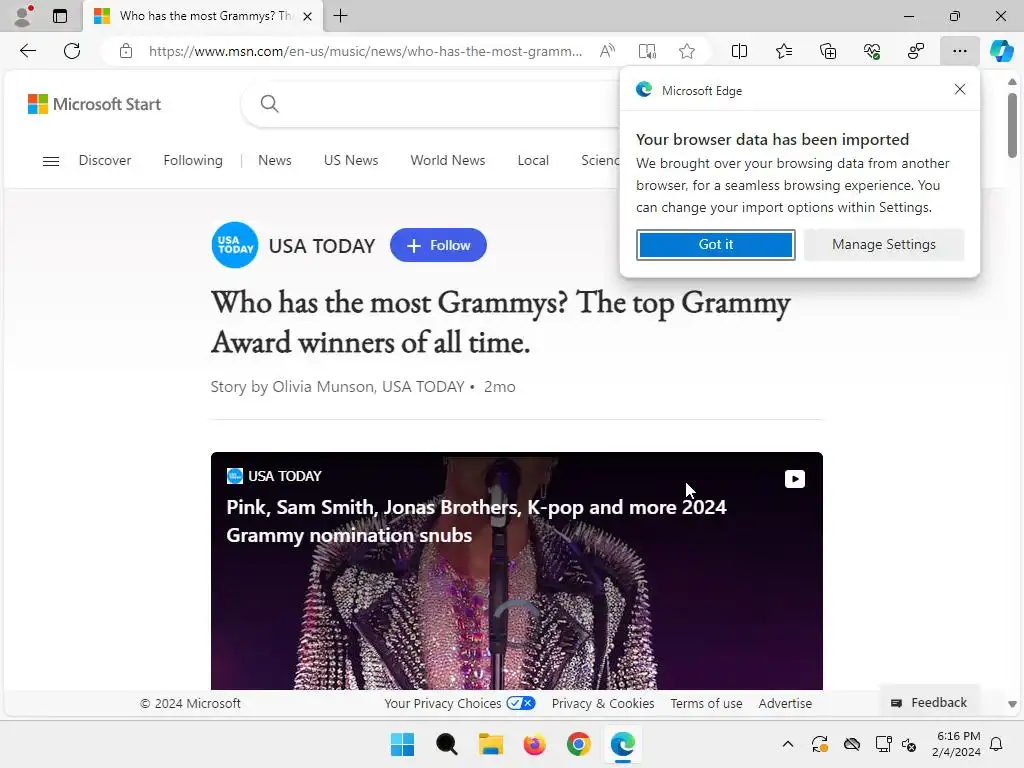Screen dimensions: 1024x768
Task: Go to the Discover tab
Action: [104, 161]
